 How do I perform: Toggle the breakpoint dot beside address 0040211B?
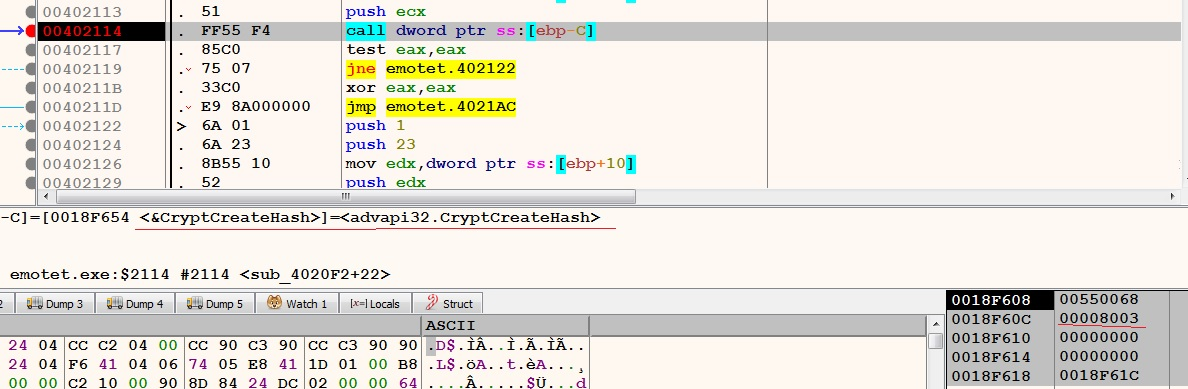pyautogui.click(x=30, y=88)
